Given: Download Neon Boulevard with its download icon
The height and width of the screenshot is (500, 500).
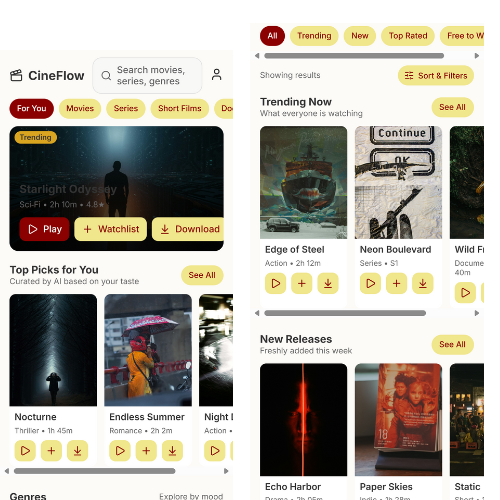Looking at the screenshot, I should 423,283.
